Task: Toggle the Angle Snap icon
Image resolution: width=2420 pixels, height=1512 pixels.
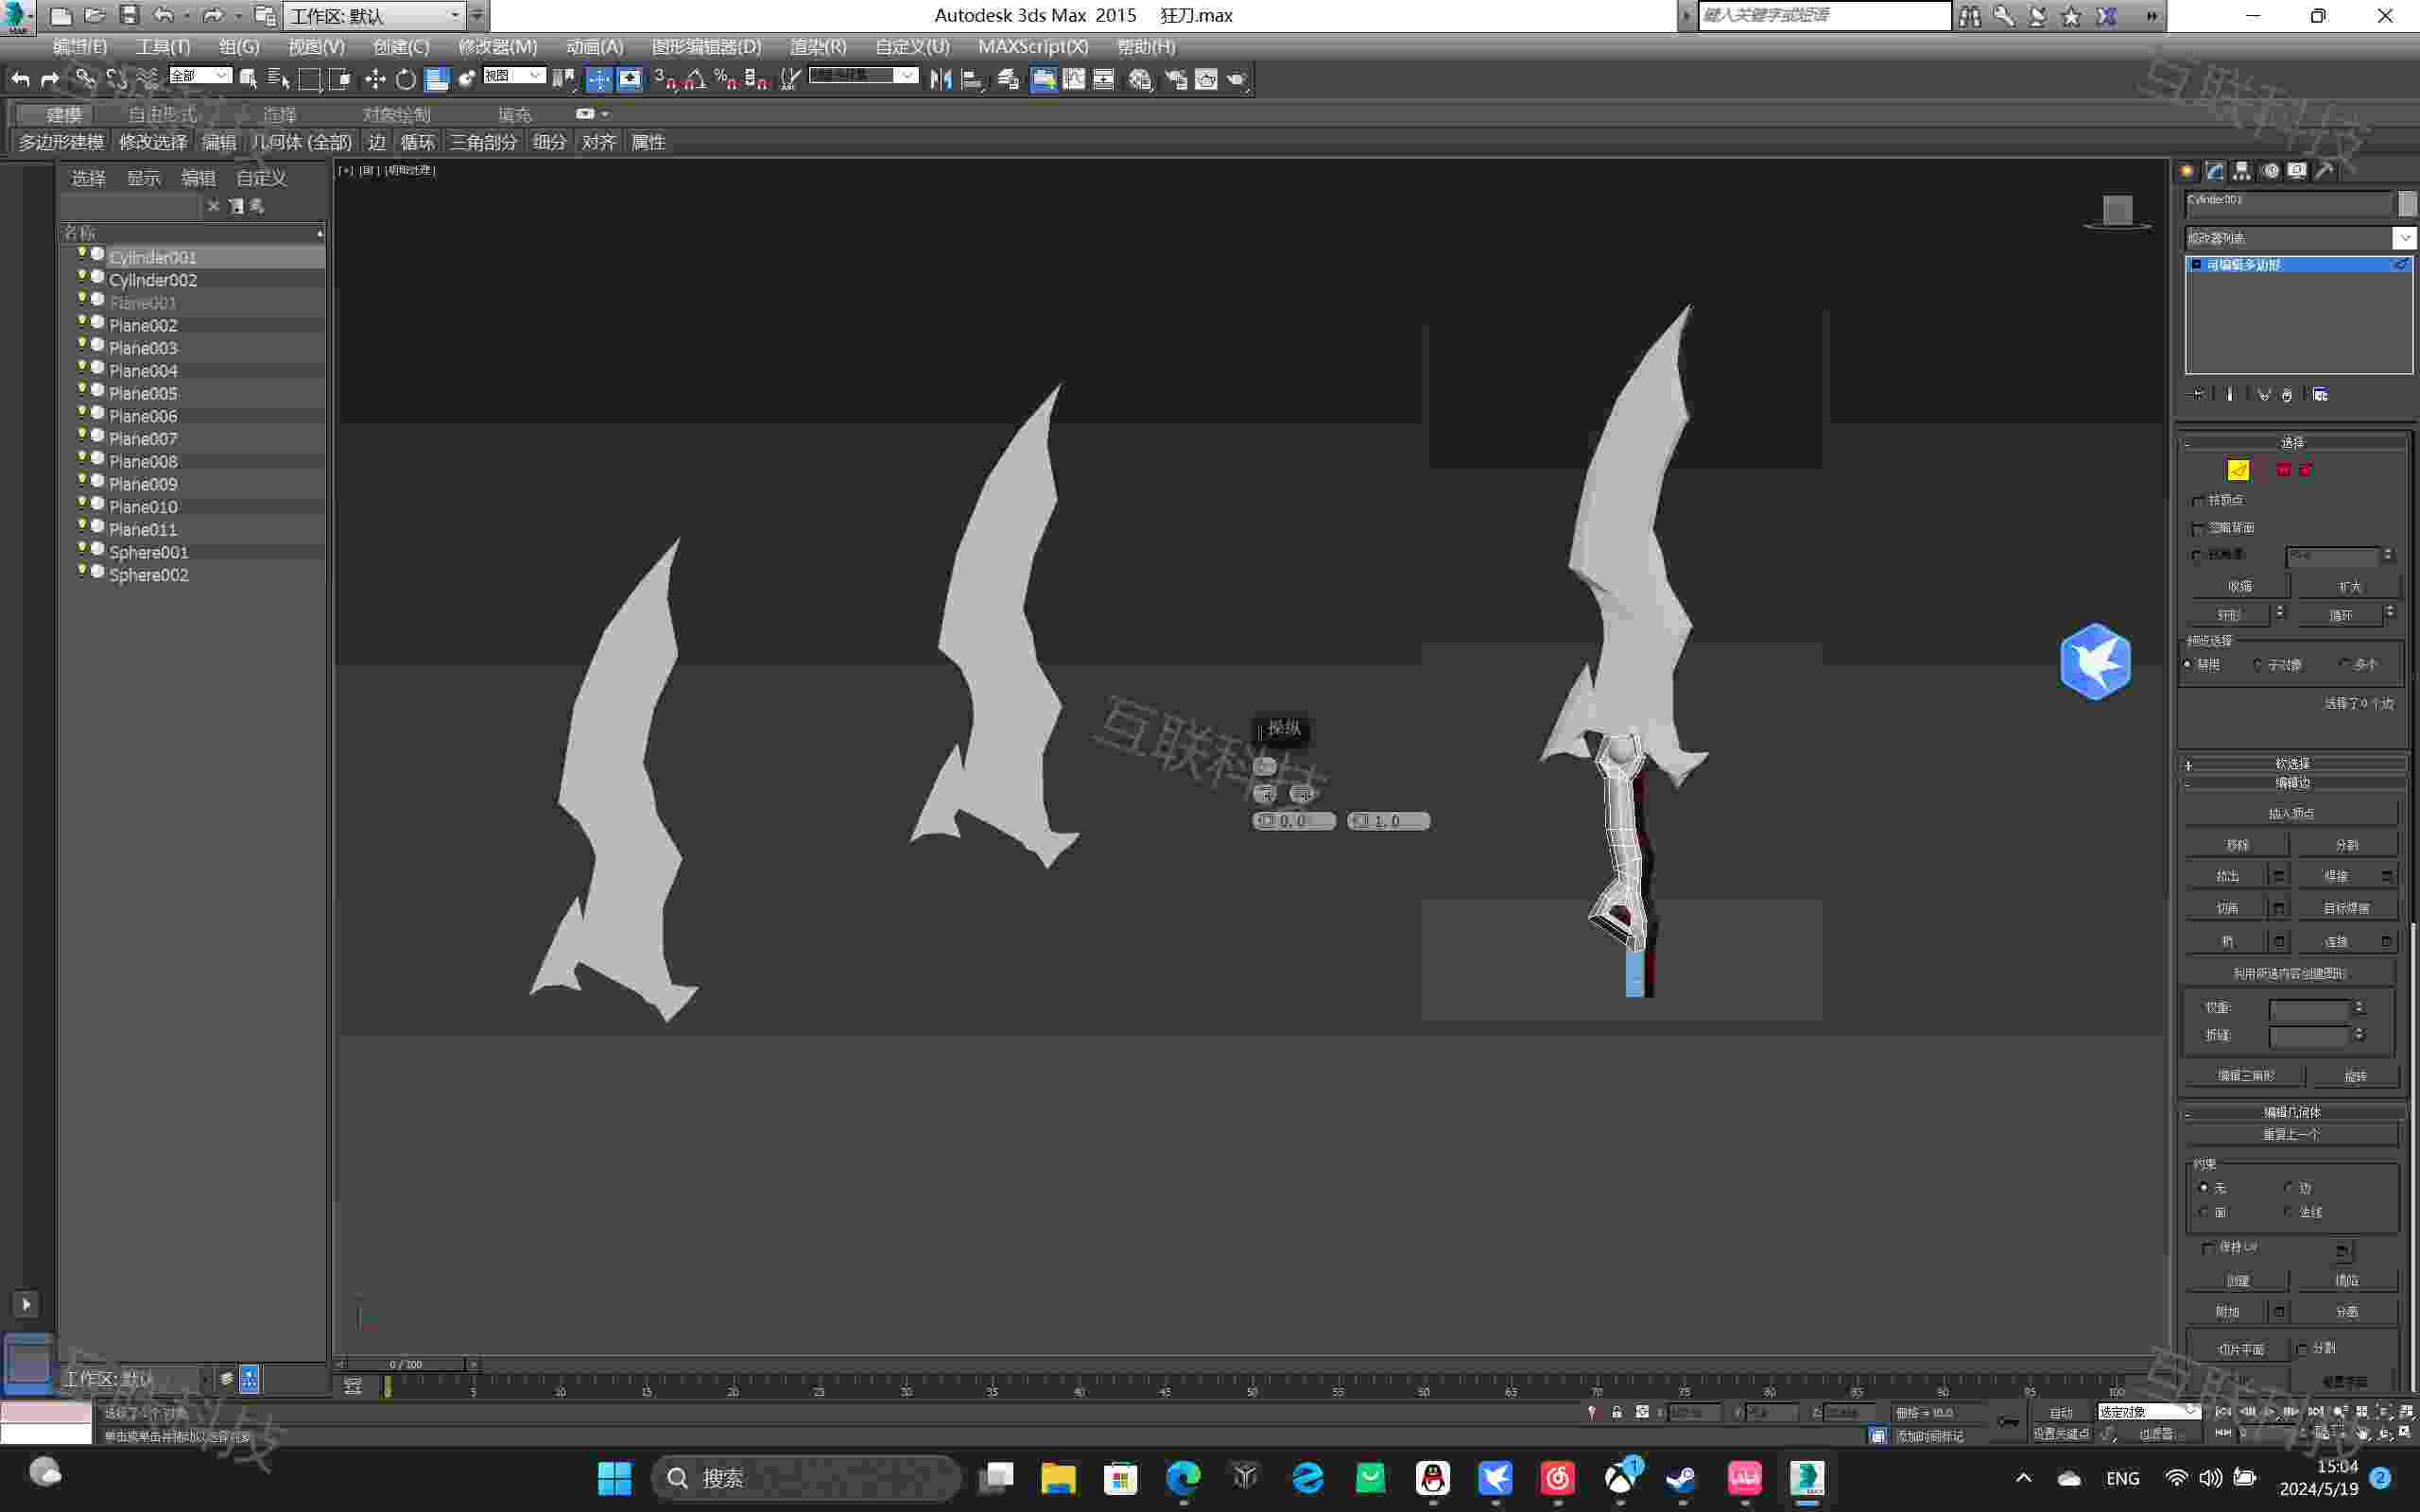Action: coord(695,79)
